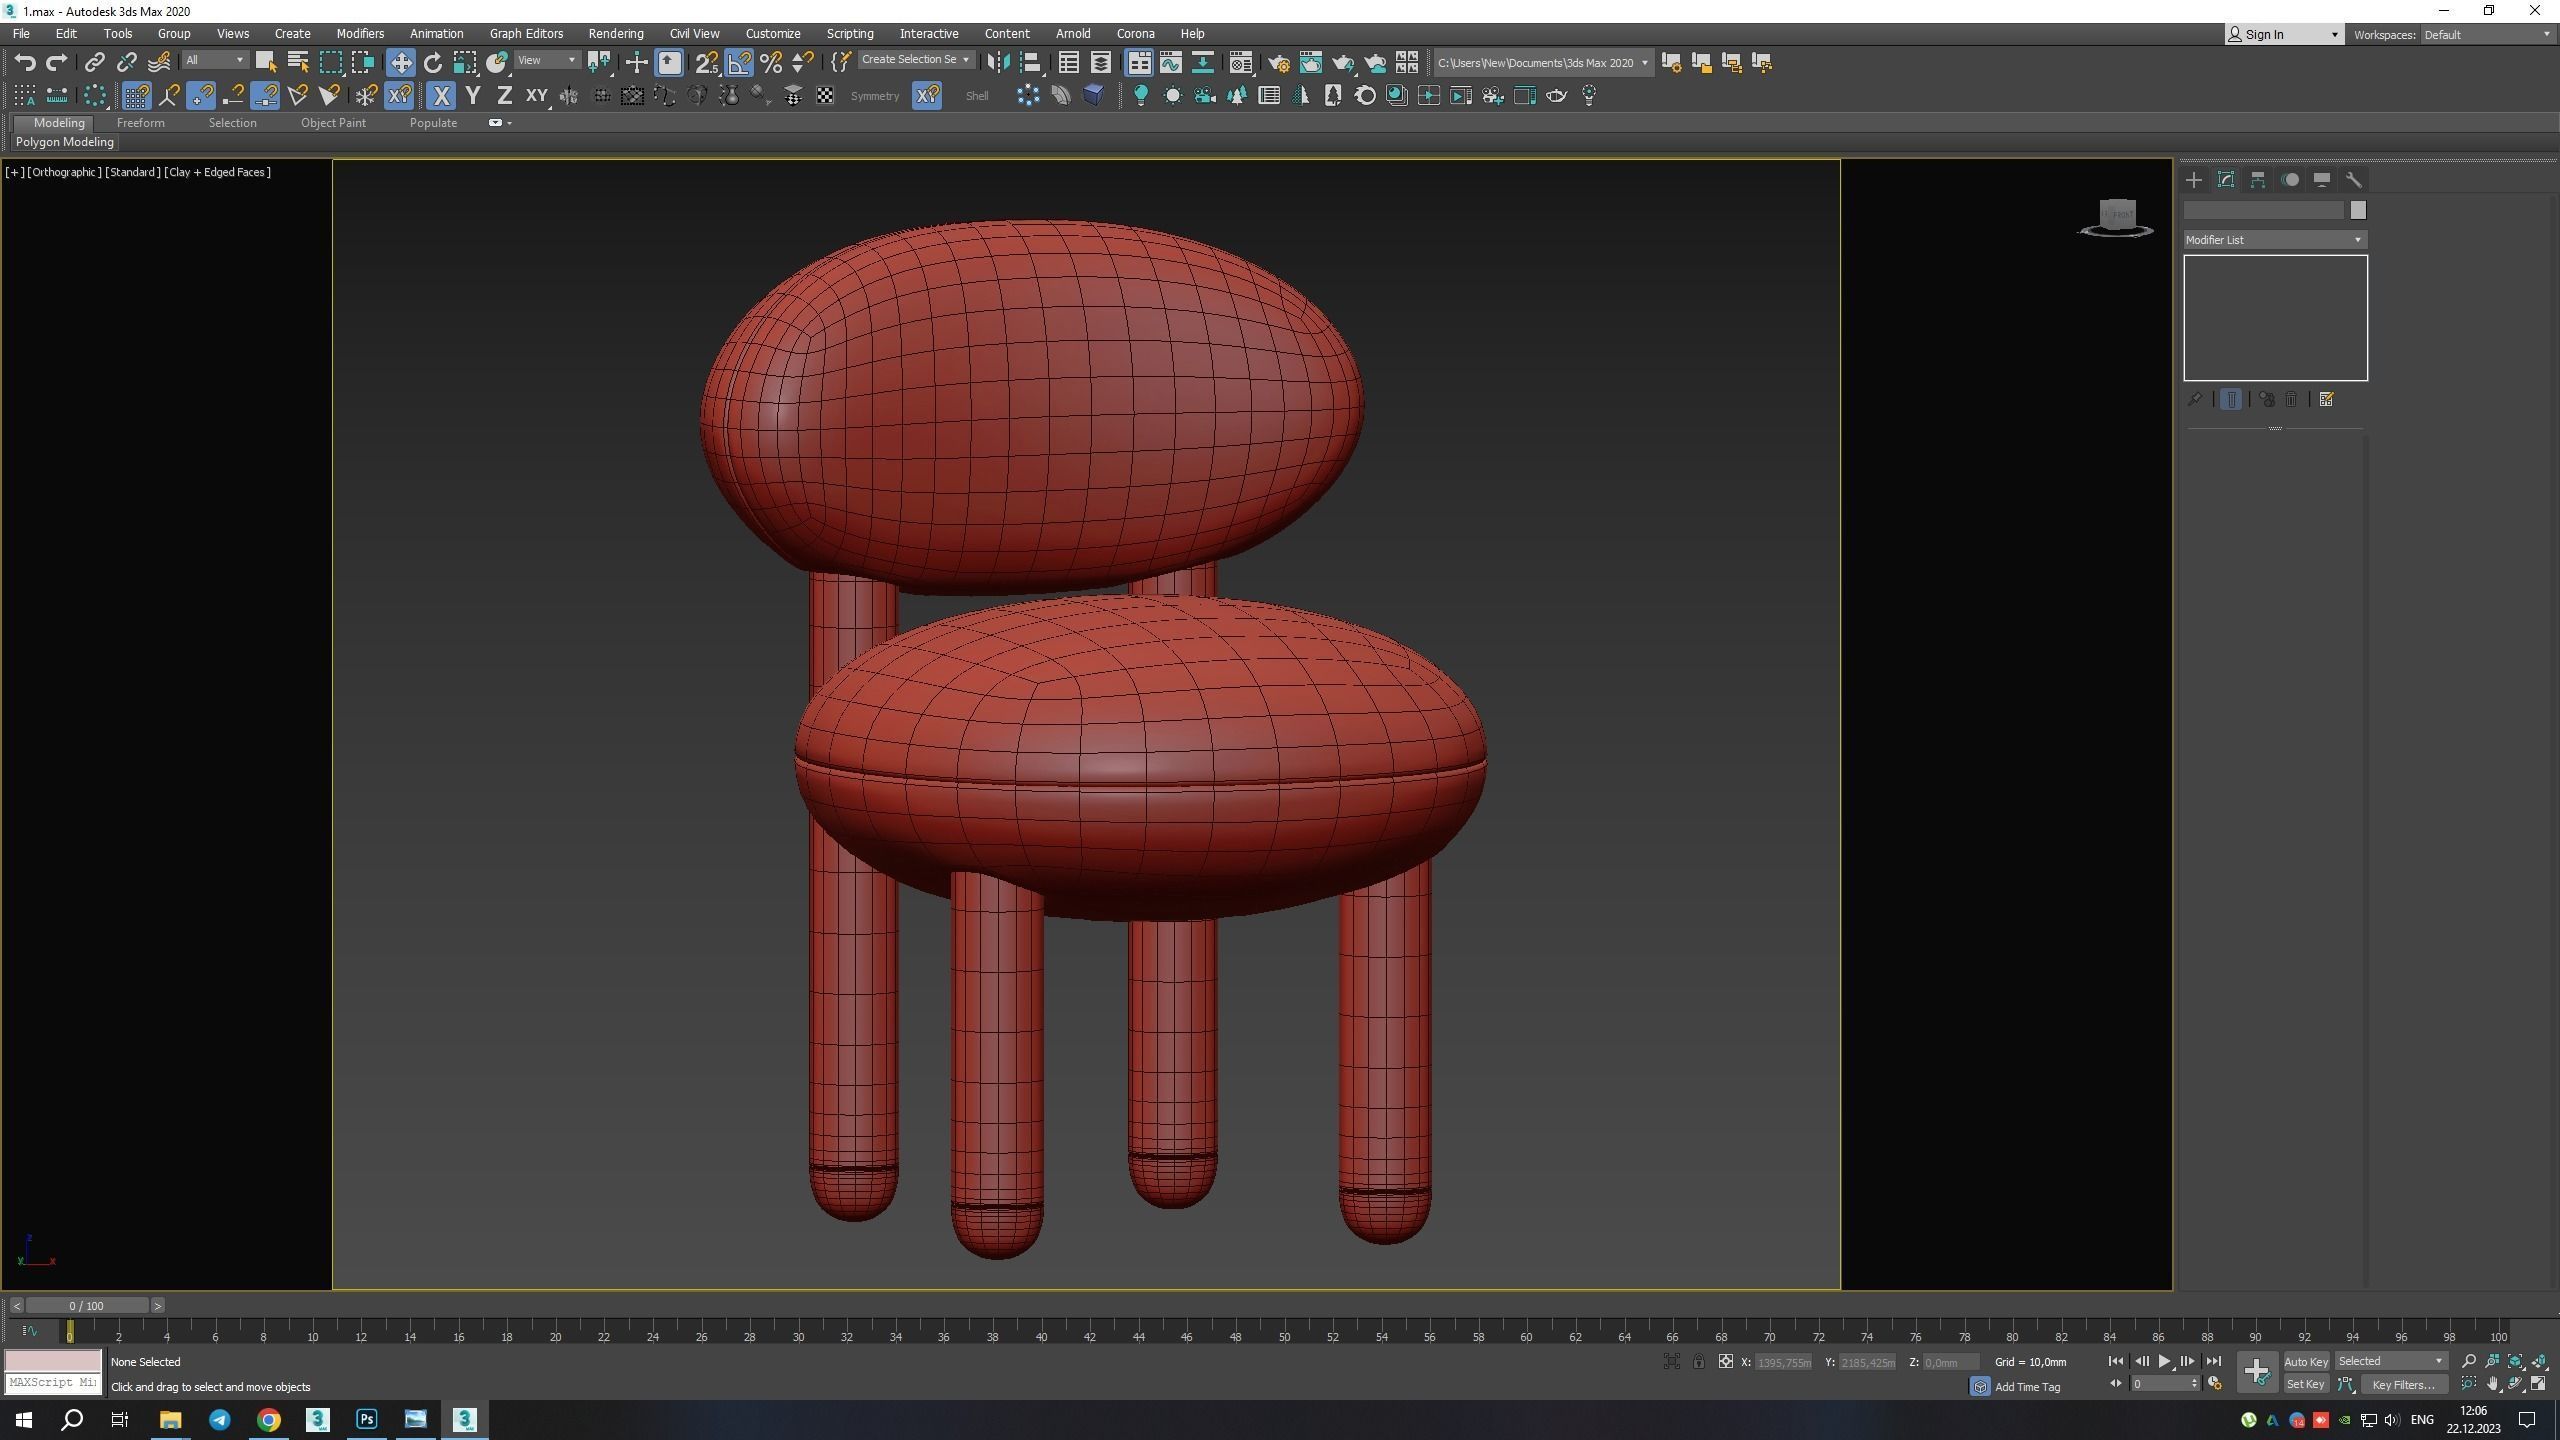Switch to the Object Paint ribbon tab
The width and height of the screenshot is (2560, 1440).
click(x=333, y=123)
